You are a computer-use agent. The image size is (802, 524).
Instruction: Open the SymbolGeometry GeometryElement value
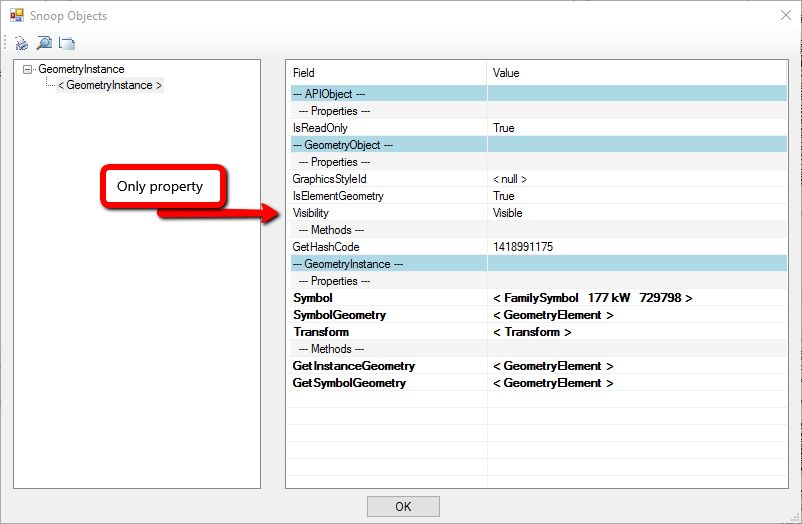coord(553,315)
